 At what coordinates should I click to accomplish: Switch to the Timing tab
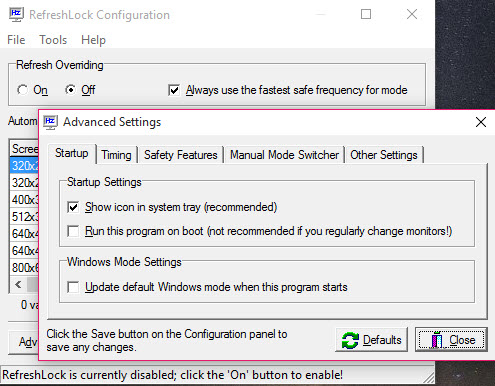point(117,155)
